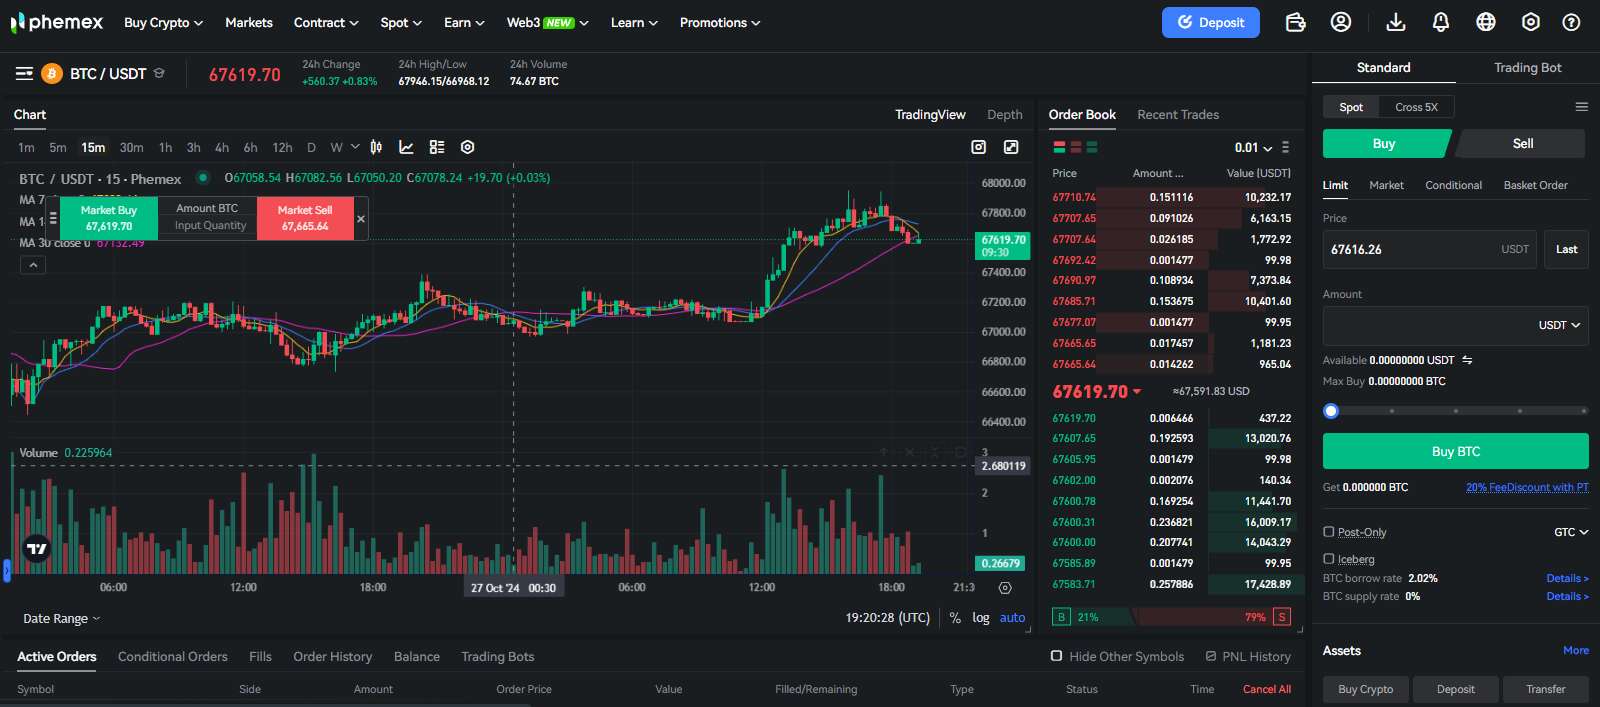Click the blue Deposit button in header
Image resolution: width=1600 pixels, height=707 pixels.
1210,22
